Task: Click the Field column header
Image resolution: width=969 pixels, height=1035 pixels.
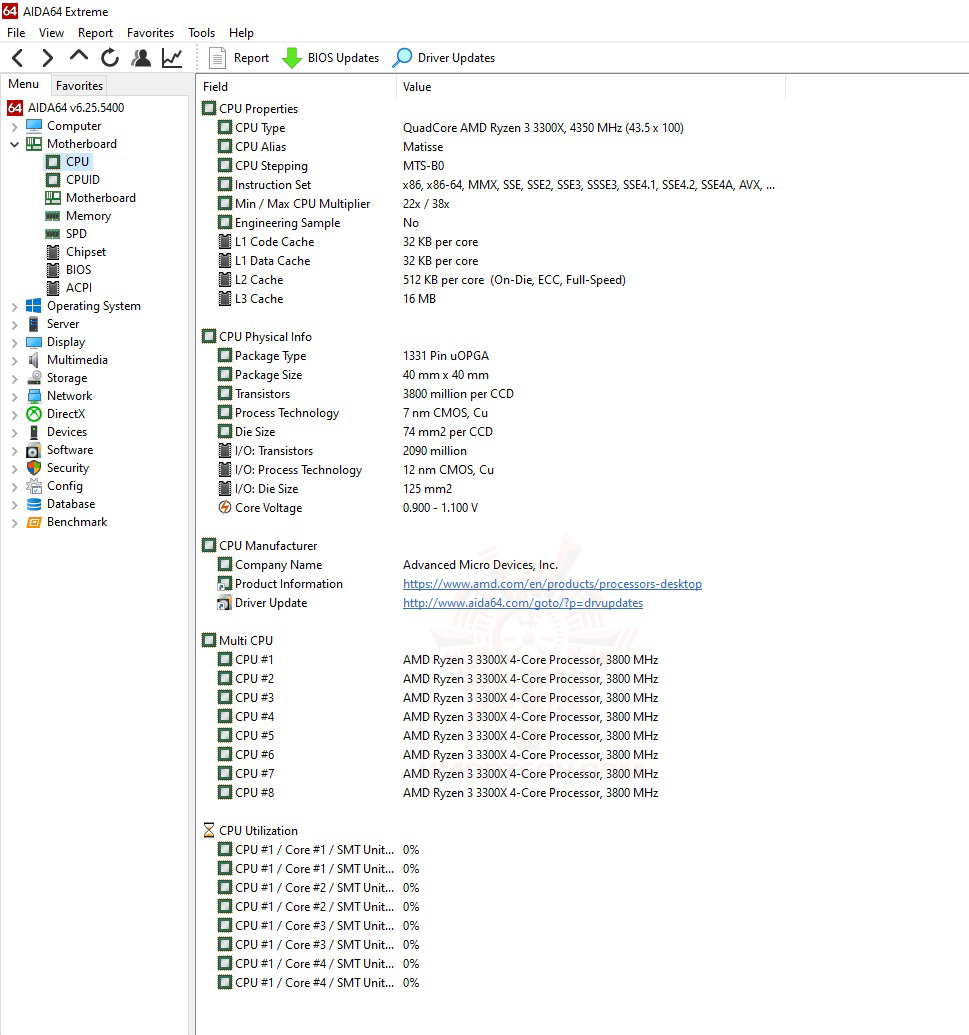Action: [x=296, y=86]
